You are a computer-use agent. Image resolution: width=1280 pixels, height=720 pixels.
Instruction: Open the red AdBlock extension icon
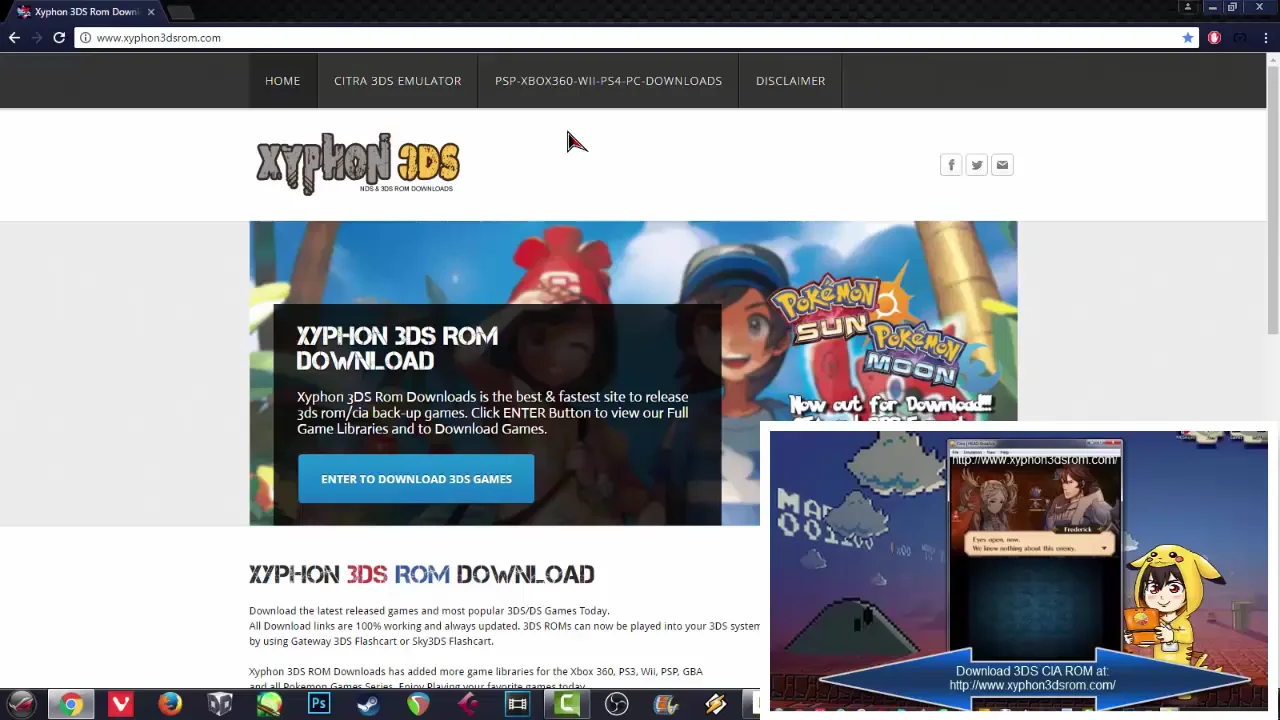click(x=1214, y=38)
